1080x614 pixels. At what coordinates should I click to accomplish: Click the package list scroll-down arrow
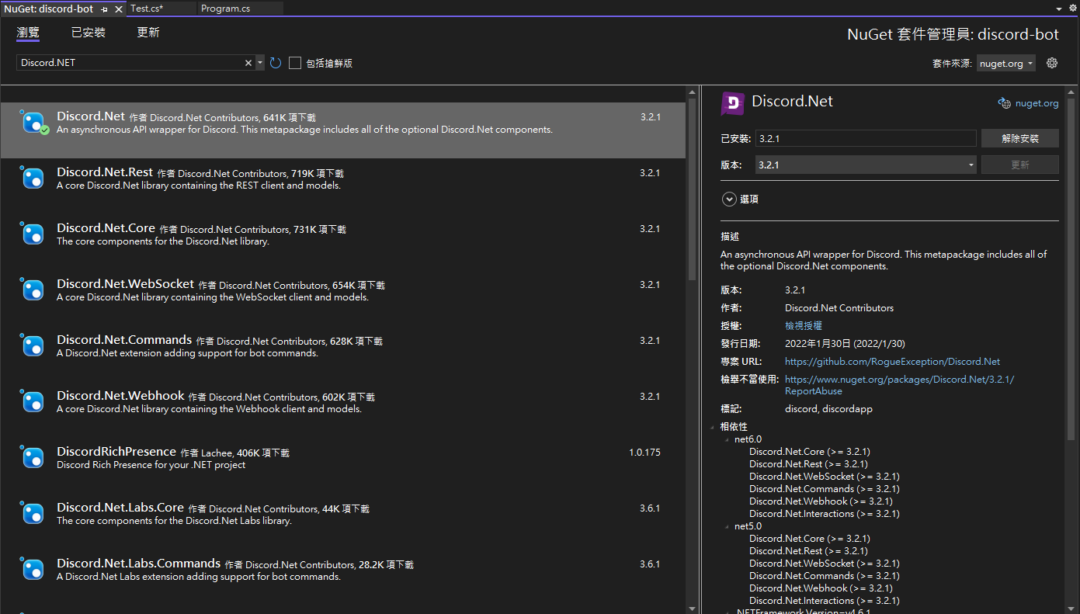coord(692,608)
